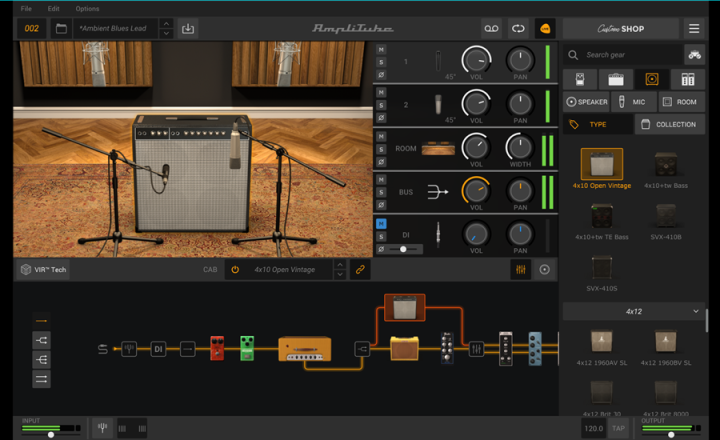The width and height of the screenshot is (720, 440).
Task: Open the 4x10 Open Vintage cab selector
Action: tap(285, 270)
